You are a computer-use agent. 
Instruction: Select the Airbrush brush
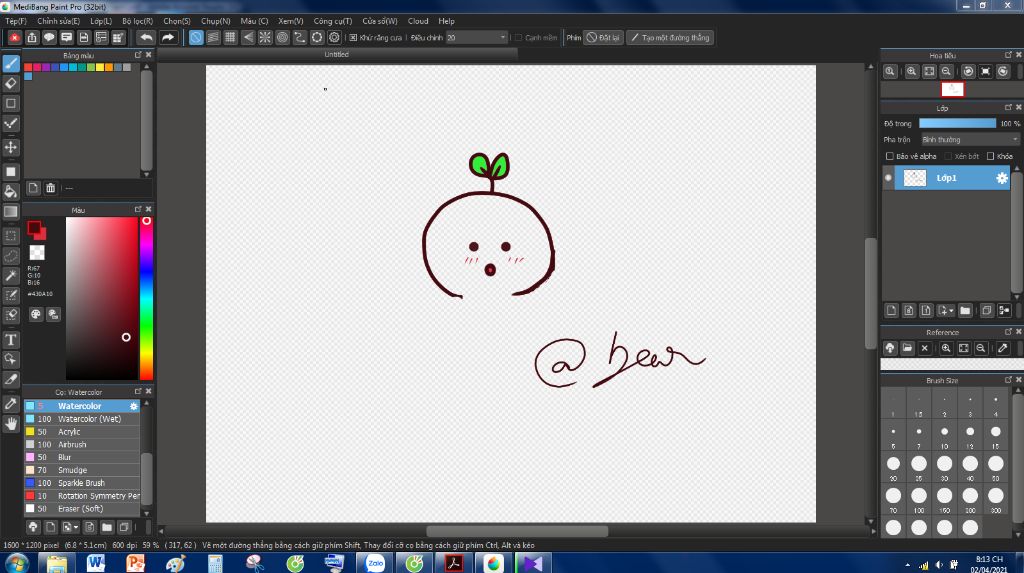82,444
